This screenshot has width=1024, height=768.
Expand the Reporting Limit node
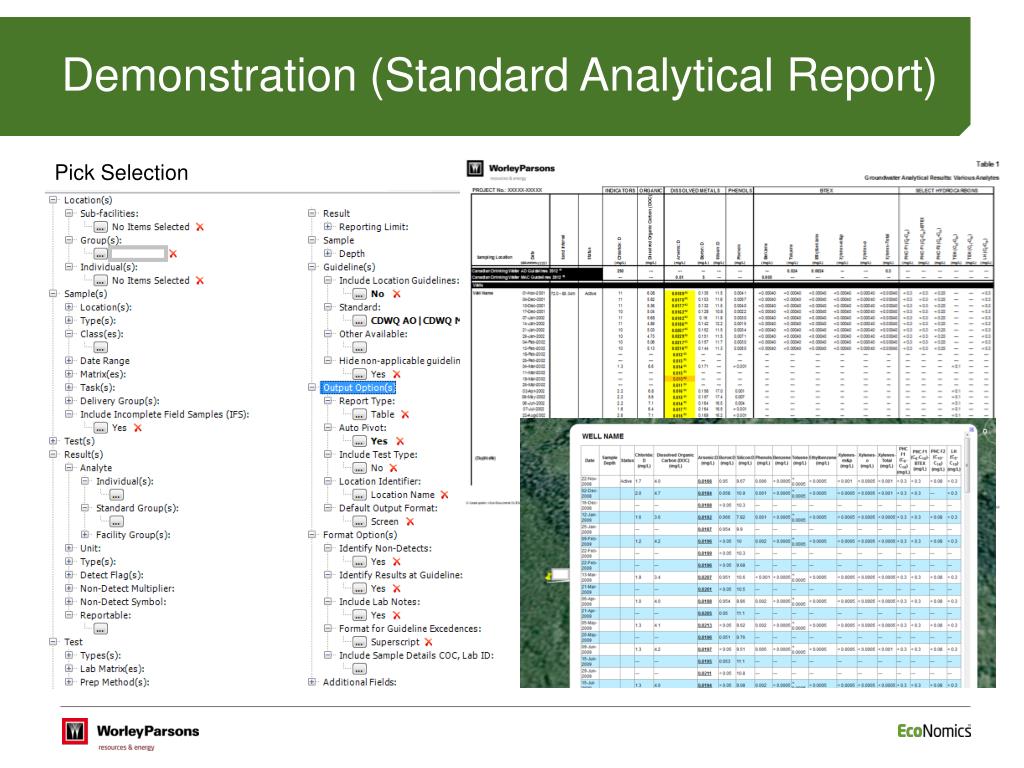(328, 227)
